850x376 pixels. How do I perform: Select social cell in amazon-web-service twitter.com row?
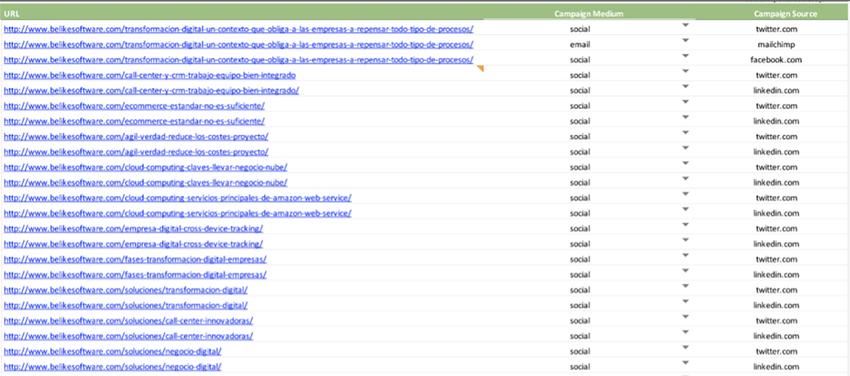580,198
